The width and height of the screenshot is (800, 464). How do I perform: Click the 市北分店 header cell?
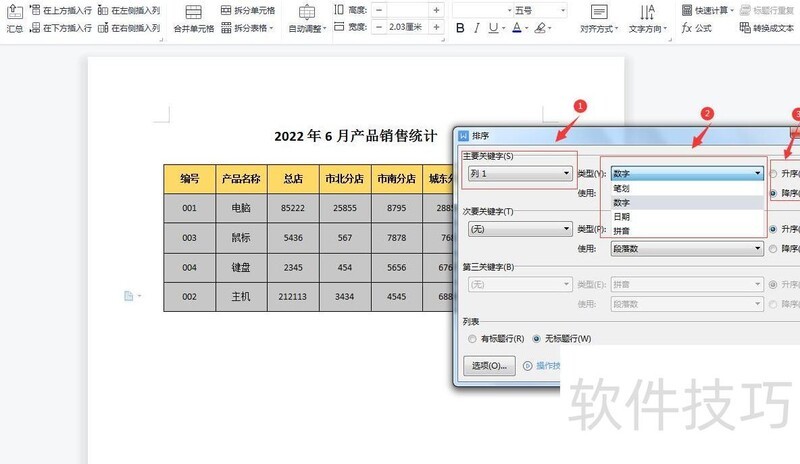[x=345, y=179]
